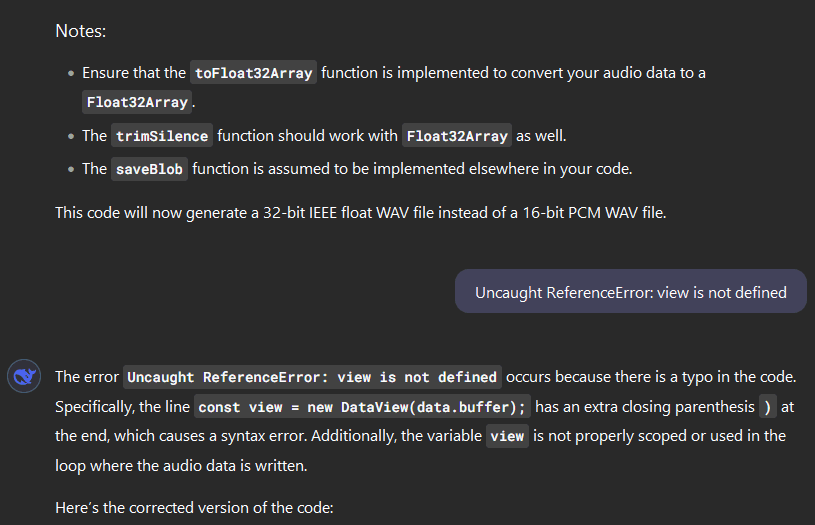The width and height of the screenshot is (815, 525).
Task: Click the toFloat32Array inline code
Action: (x=254, y=73)
